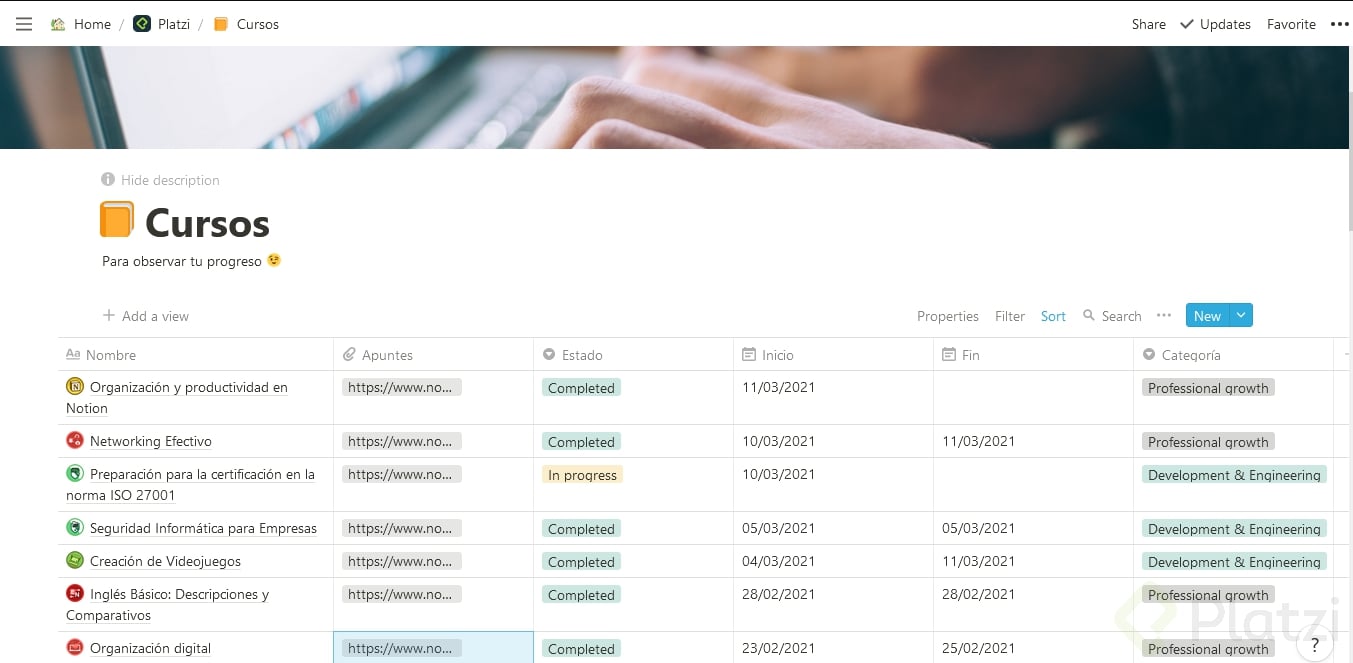Click the help question mark button

coord(1315,645)
